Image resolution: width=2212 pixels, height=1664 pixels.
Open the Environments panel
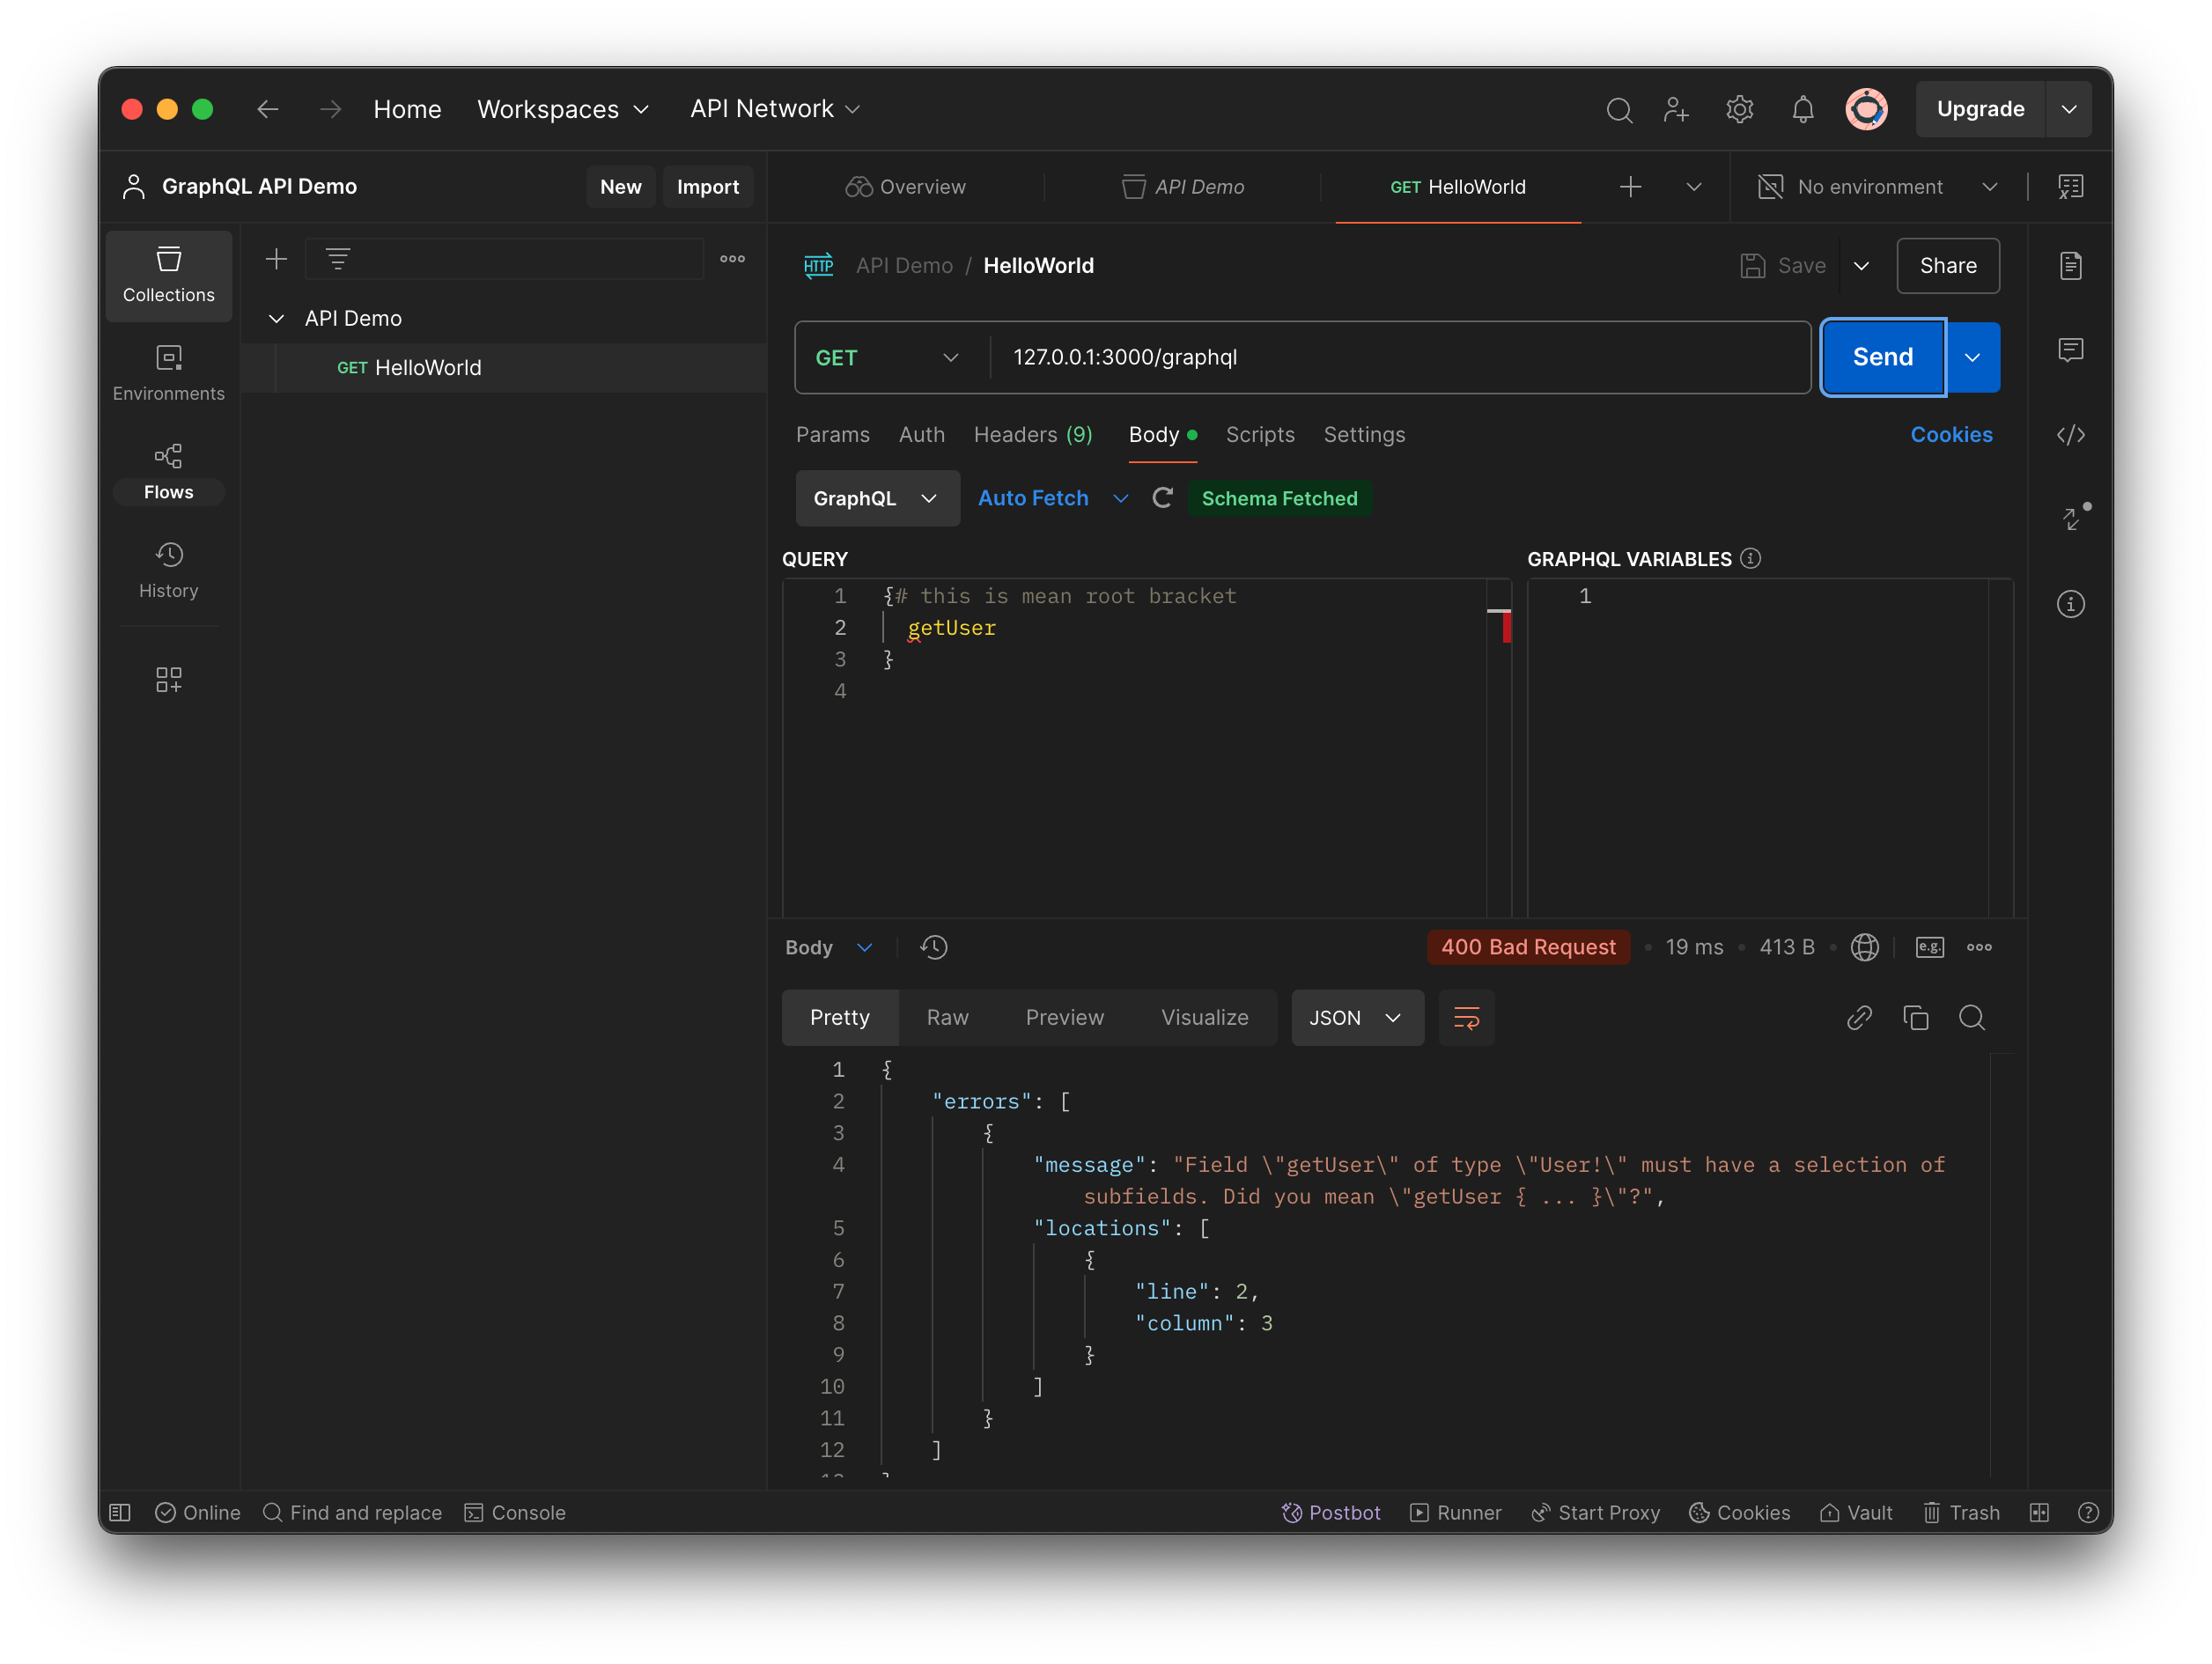(168, 372)
